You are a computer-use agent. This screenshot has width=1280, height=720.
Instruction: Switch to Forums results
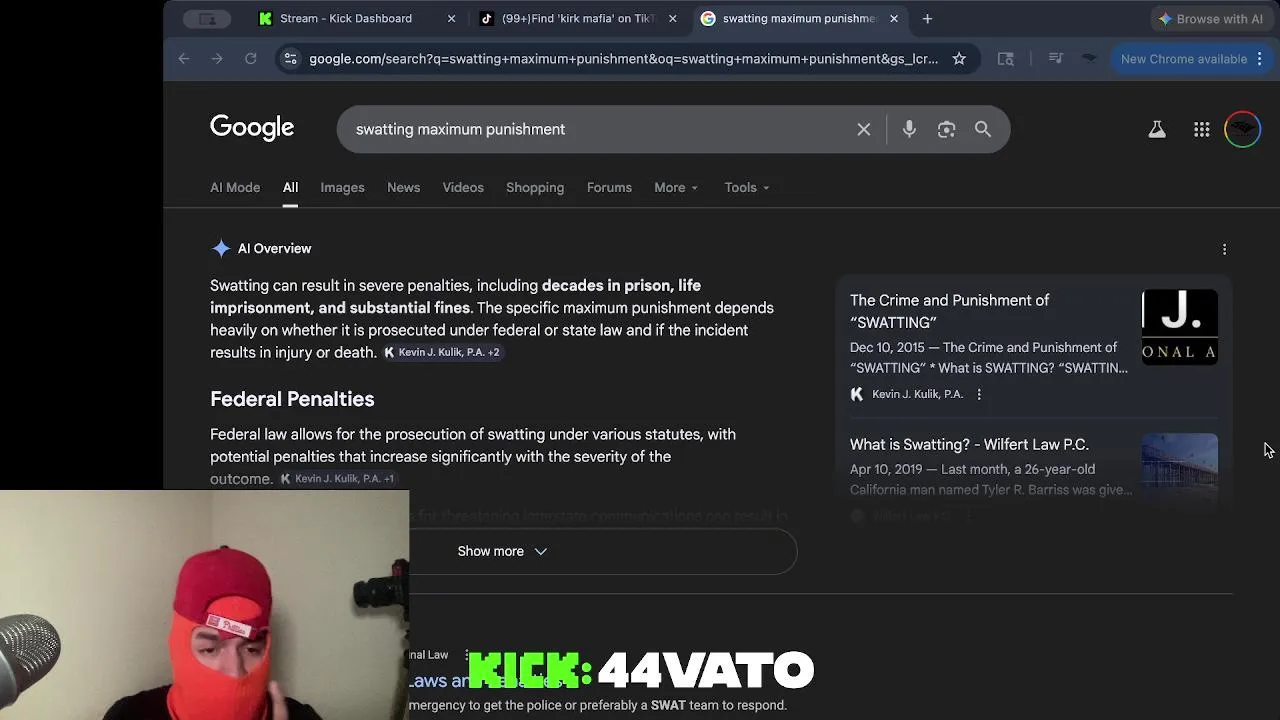[x=609, y=187]
